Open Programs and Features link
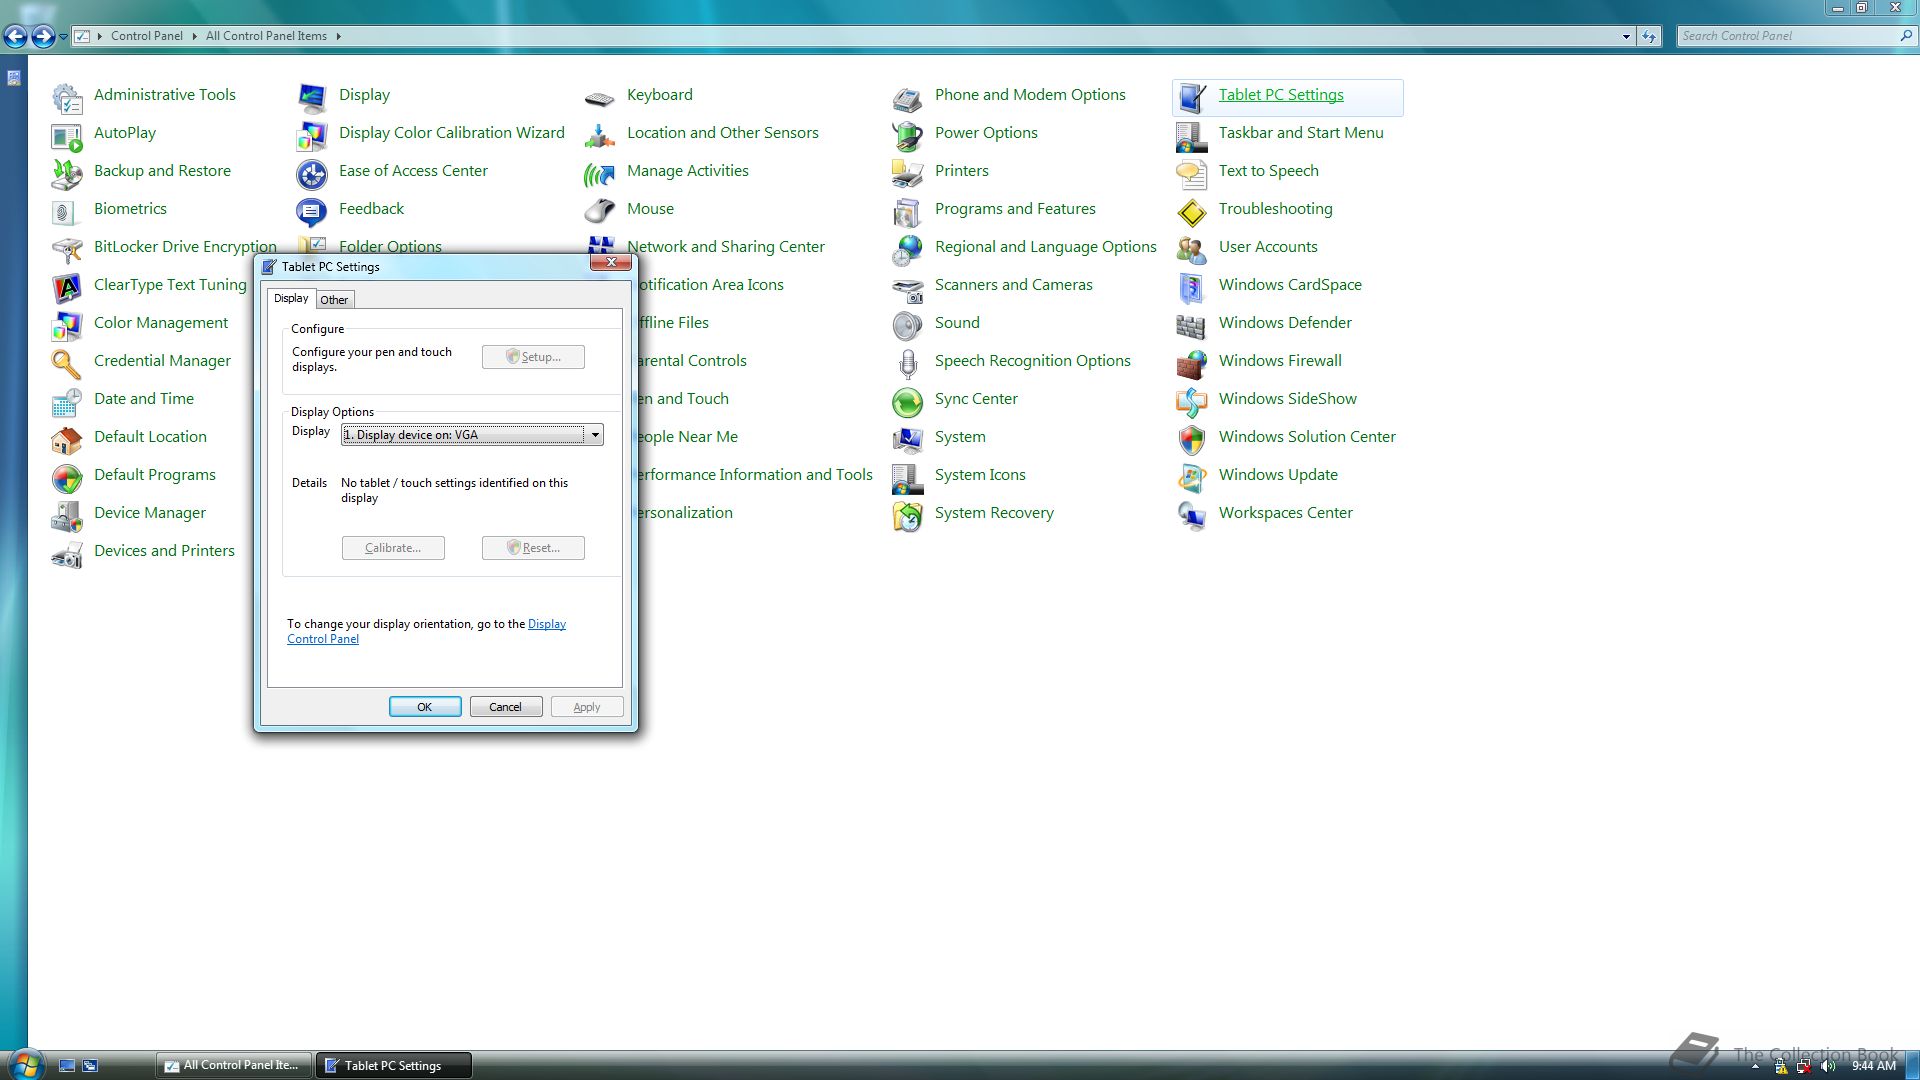 tap(1015, 209)
